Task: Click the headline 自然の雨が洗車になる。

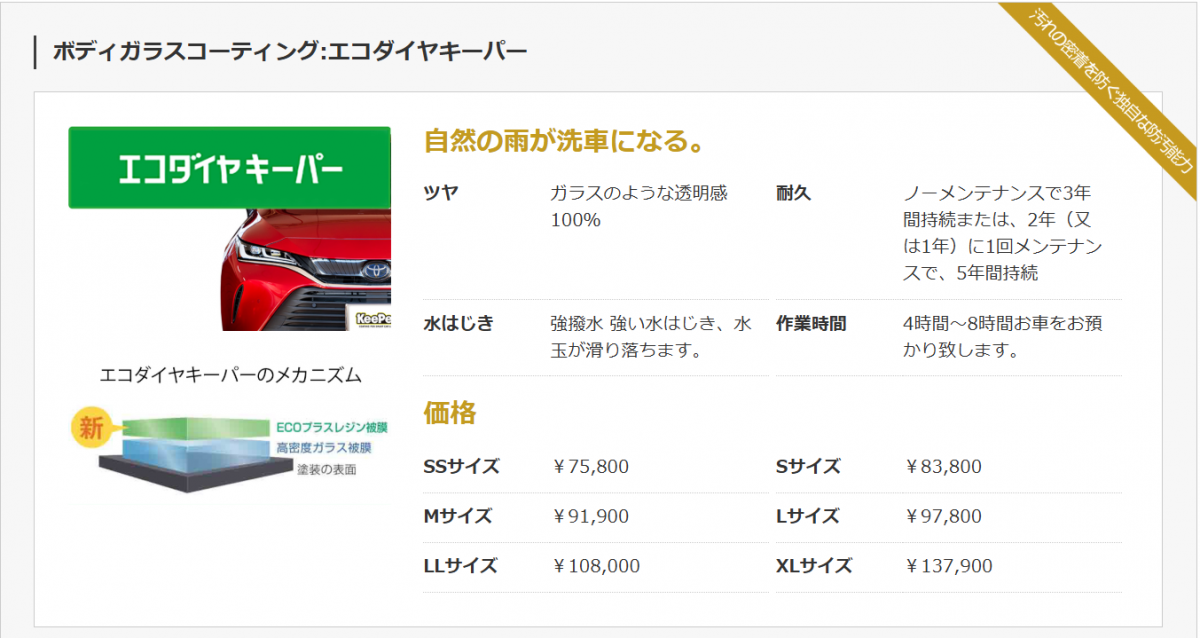Action: coord(563,141)
